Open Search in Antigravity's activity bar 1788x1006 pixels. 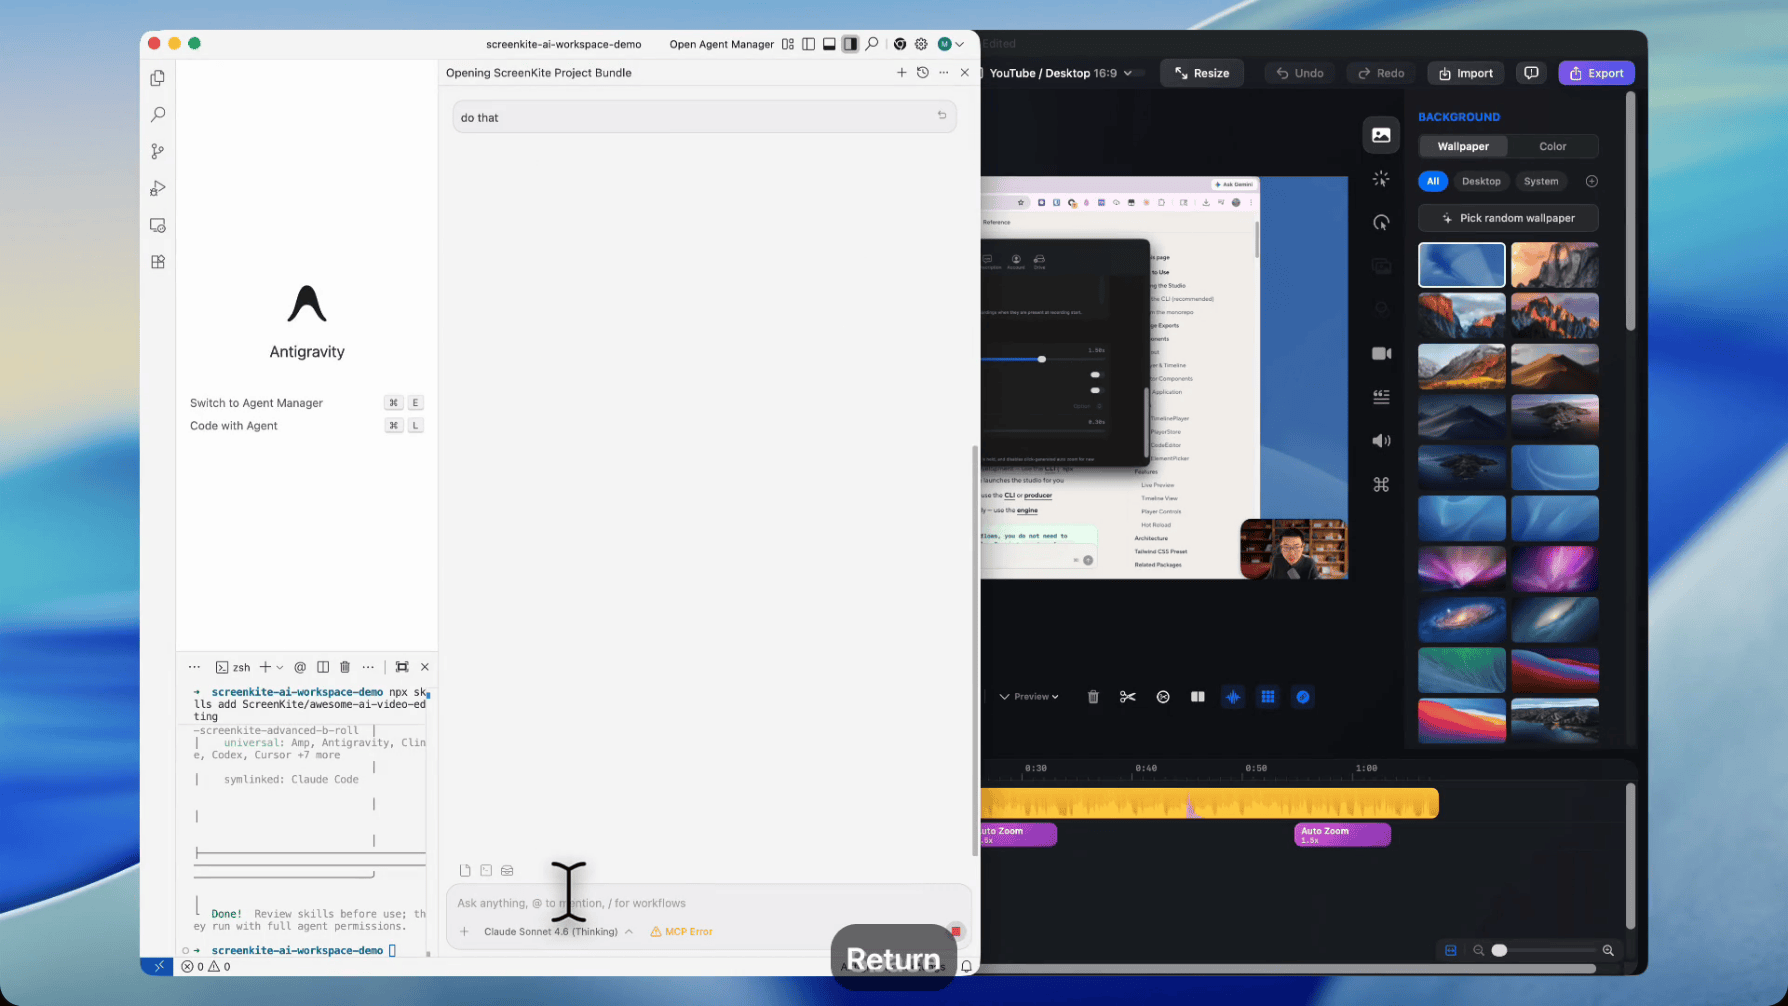[157, 115]
